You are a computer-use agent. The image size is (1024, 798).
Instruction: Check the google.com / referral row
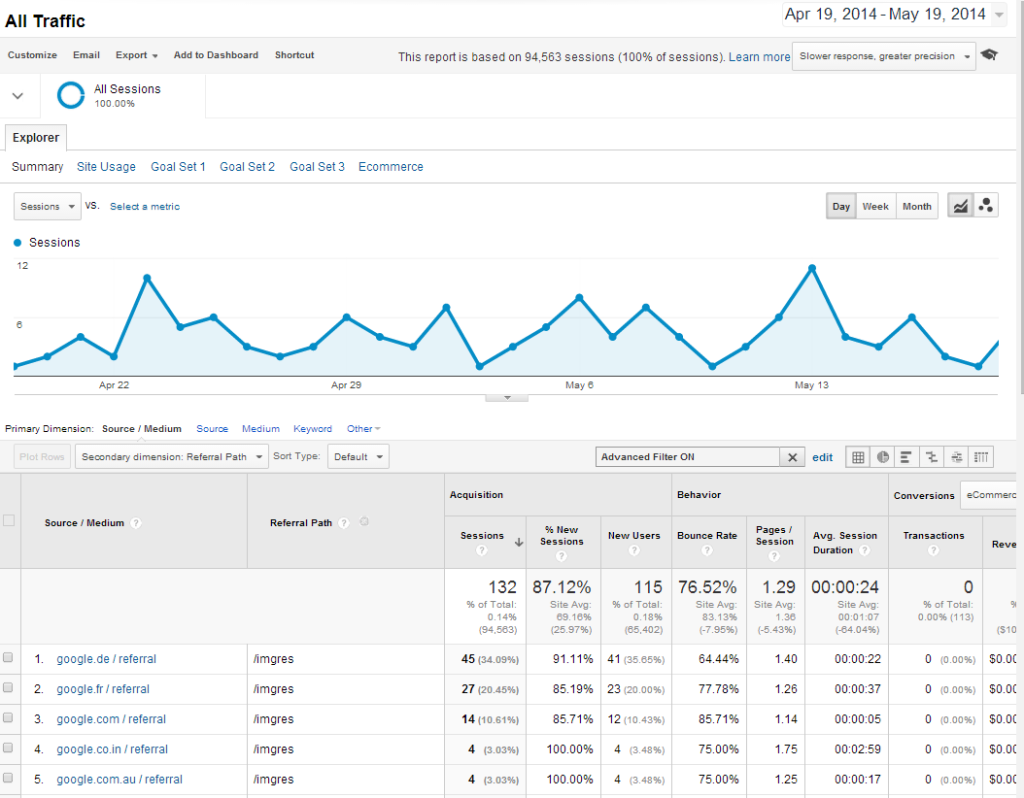[8, 718]
